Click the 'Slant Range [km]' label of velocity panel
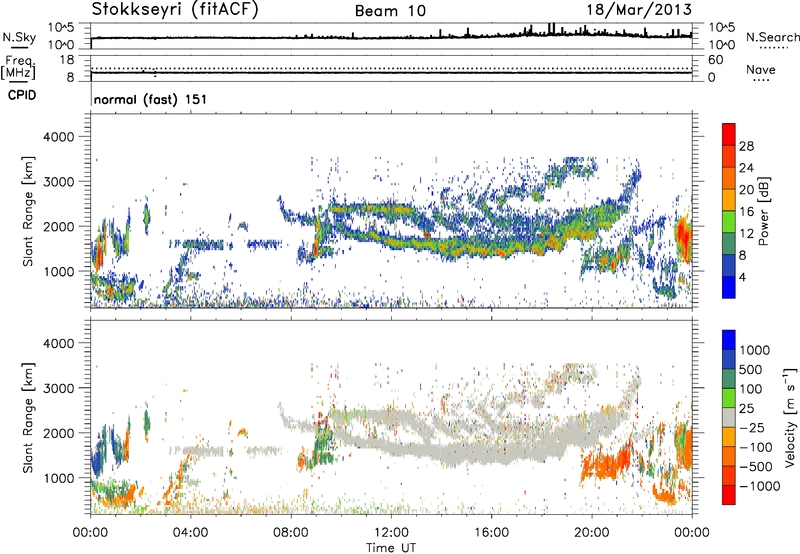 [29, 417]
